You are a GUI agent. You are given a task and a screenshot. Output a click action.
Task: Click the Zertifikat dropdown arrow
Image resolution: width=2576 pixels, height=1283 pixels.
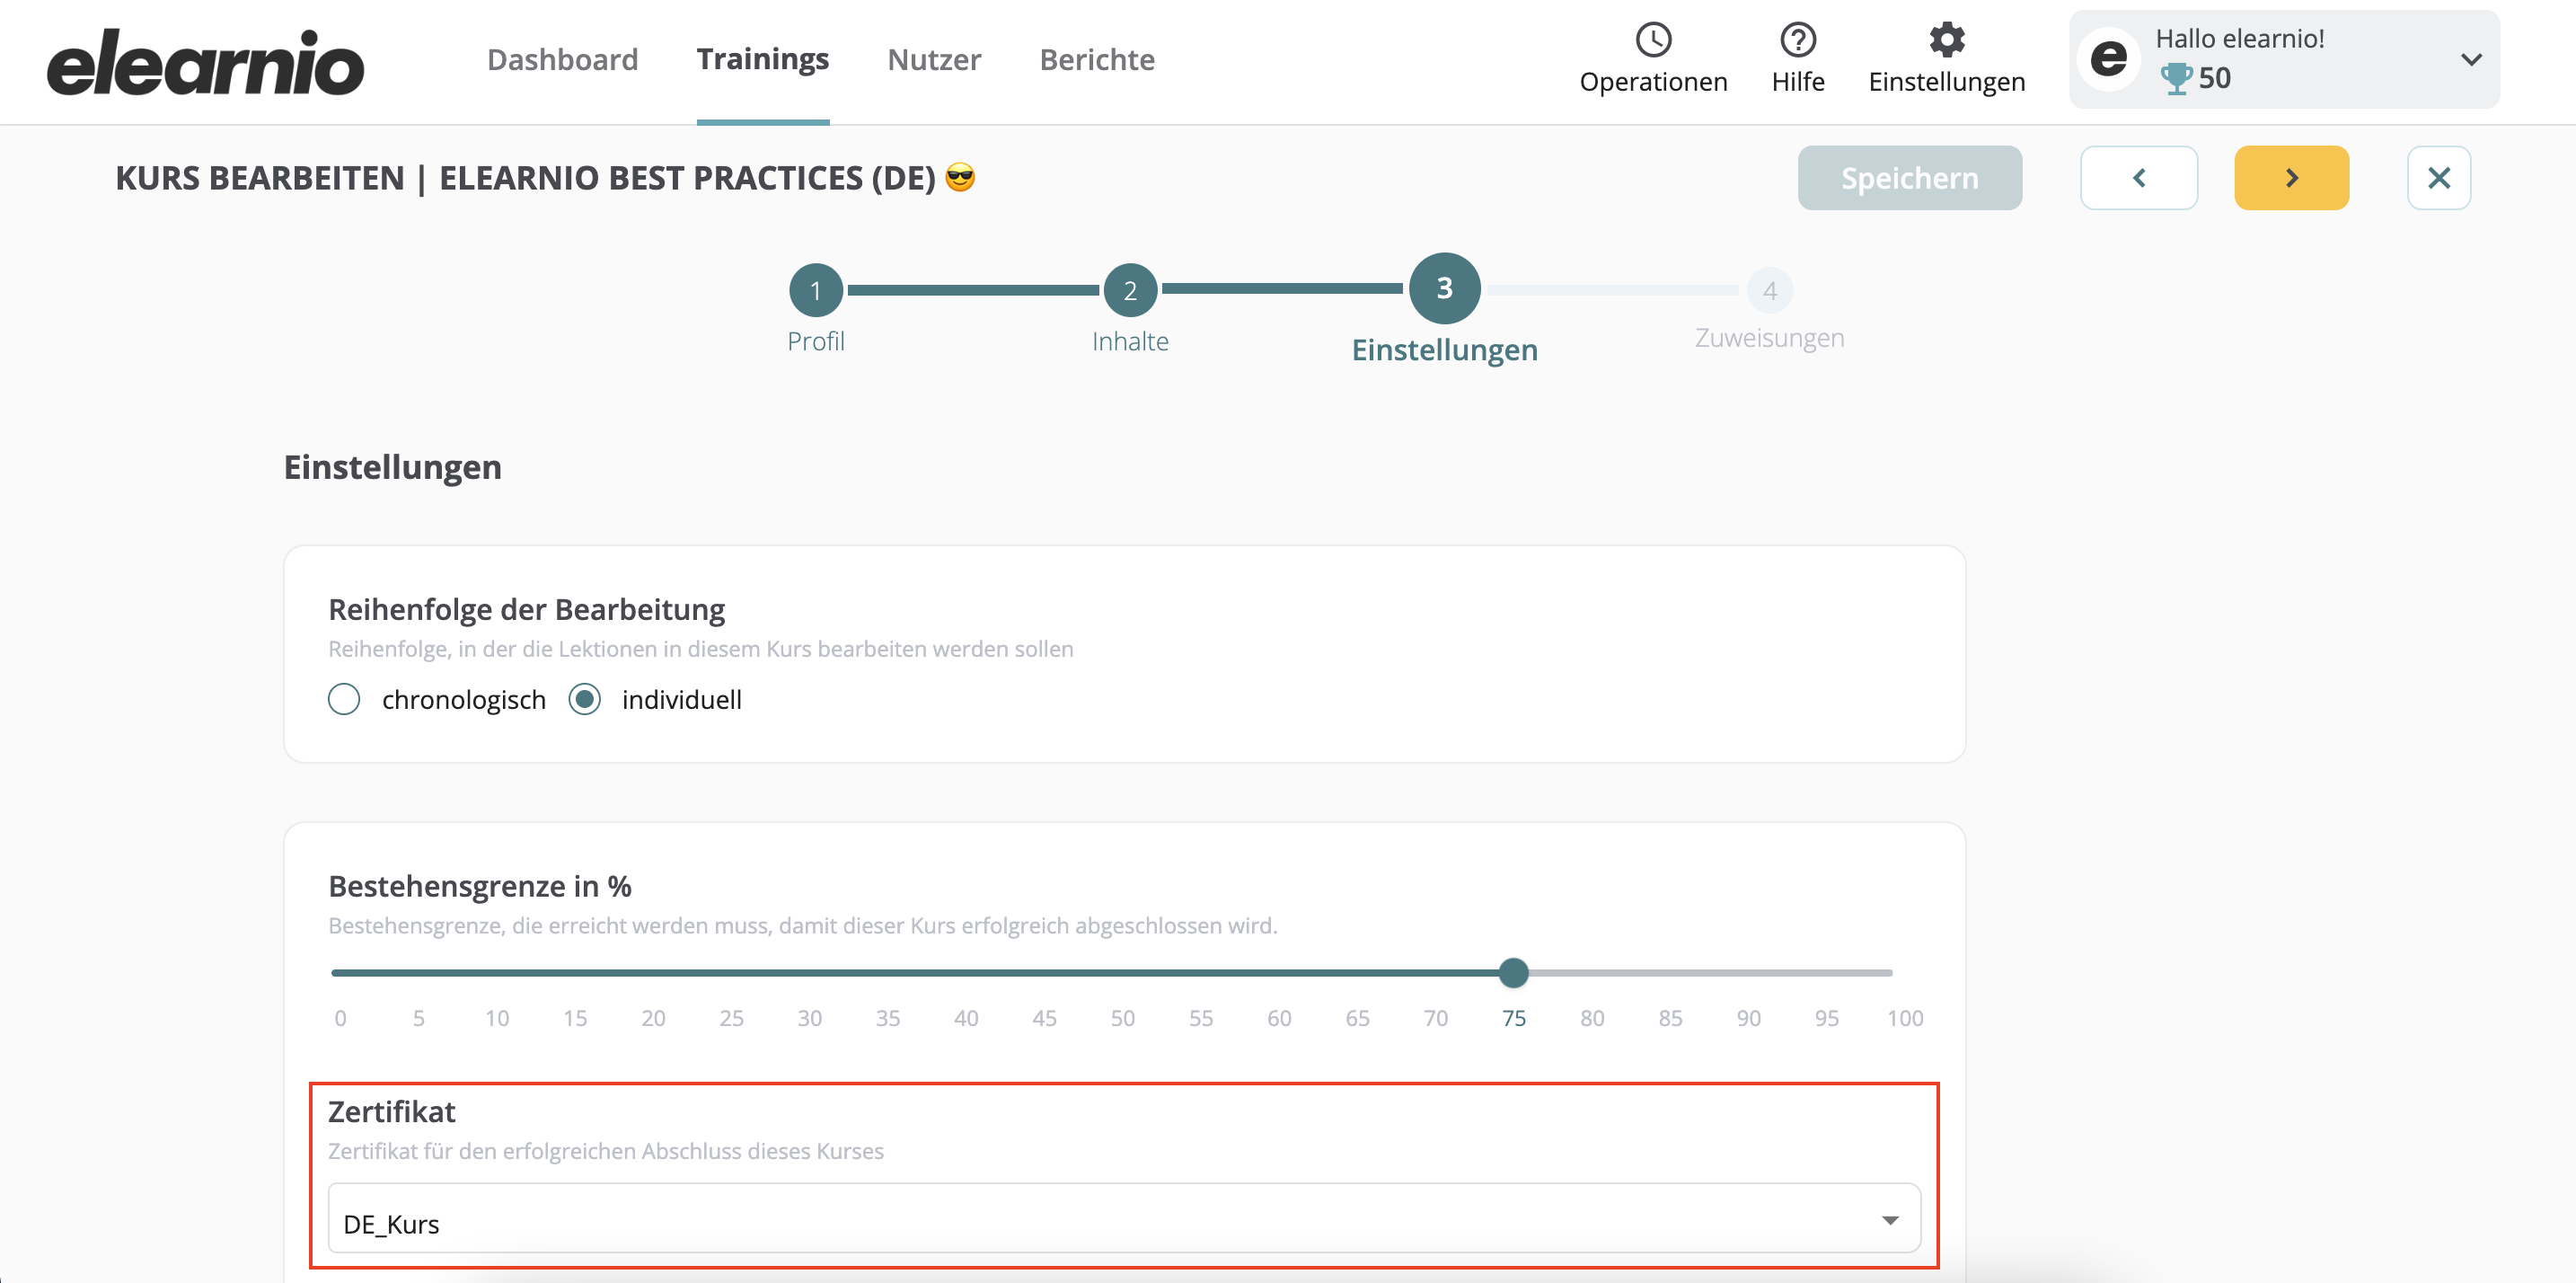coord(1889,1220)
